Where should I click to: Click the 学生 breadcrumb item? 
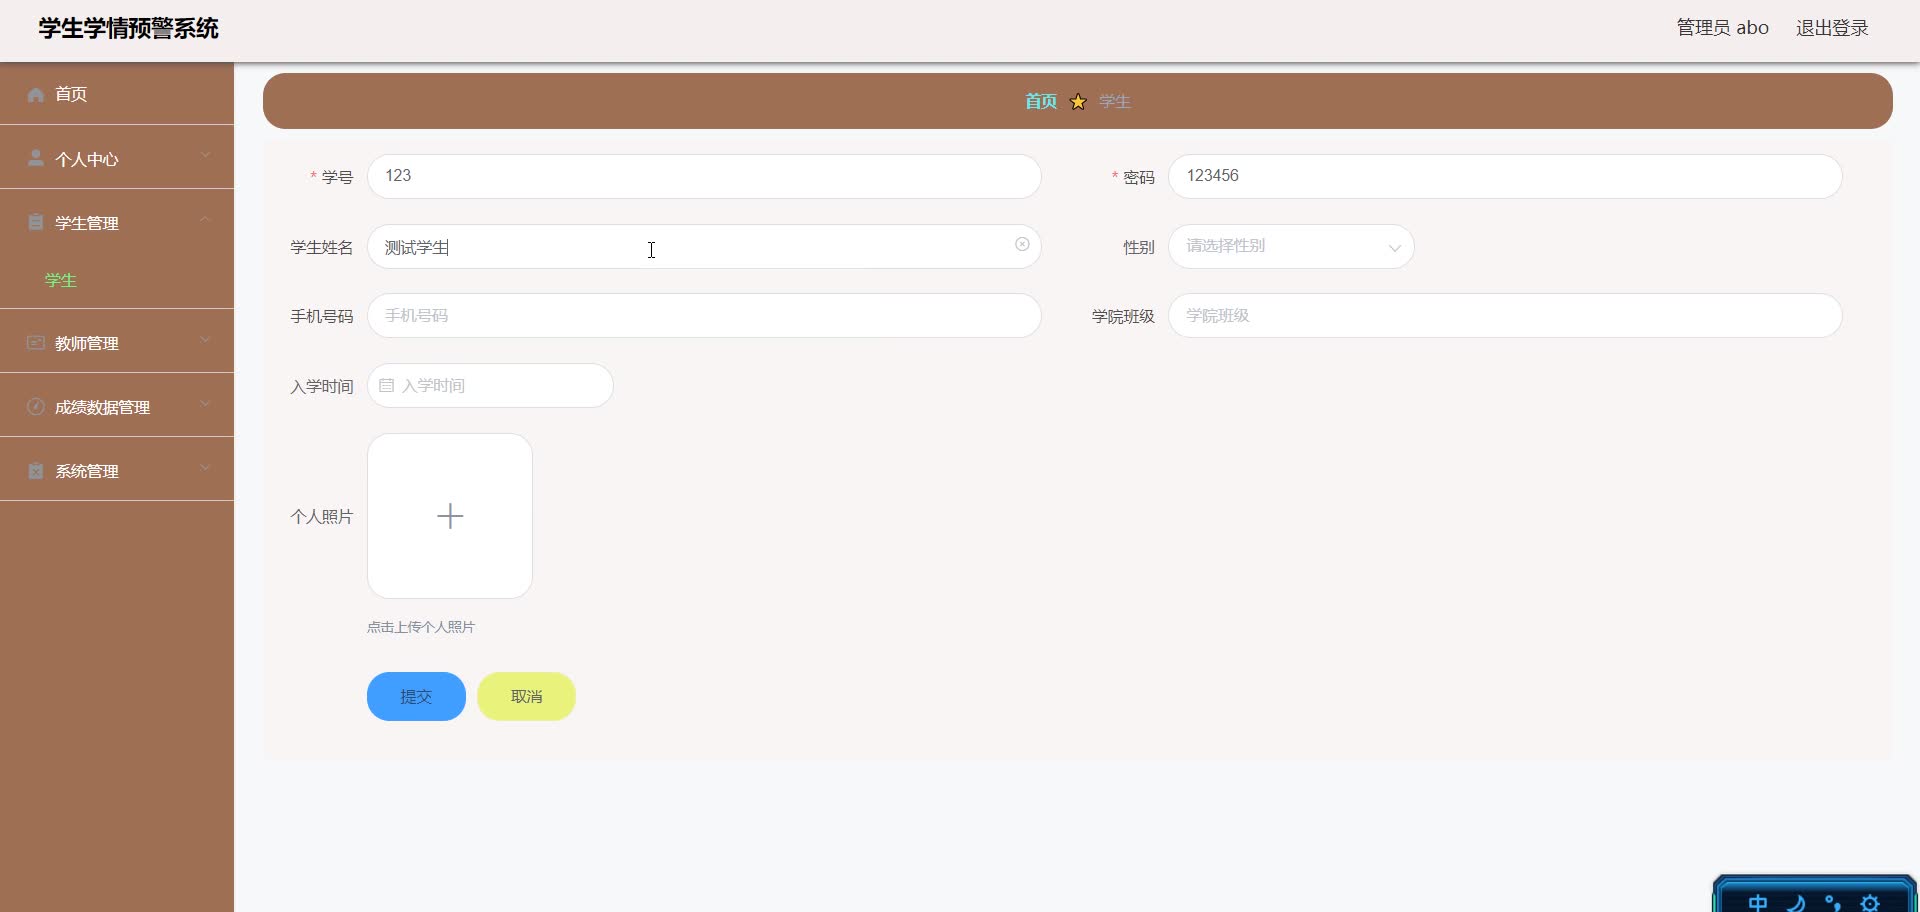pos(1114,101)
